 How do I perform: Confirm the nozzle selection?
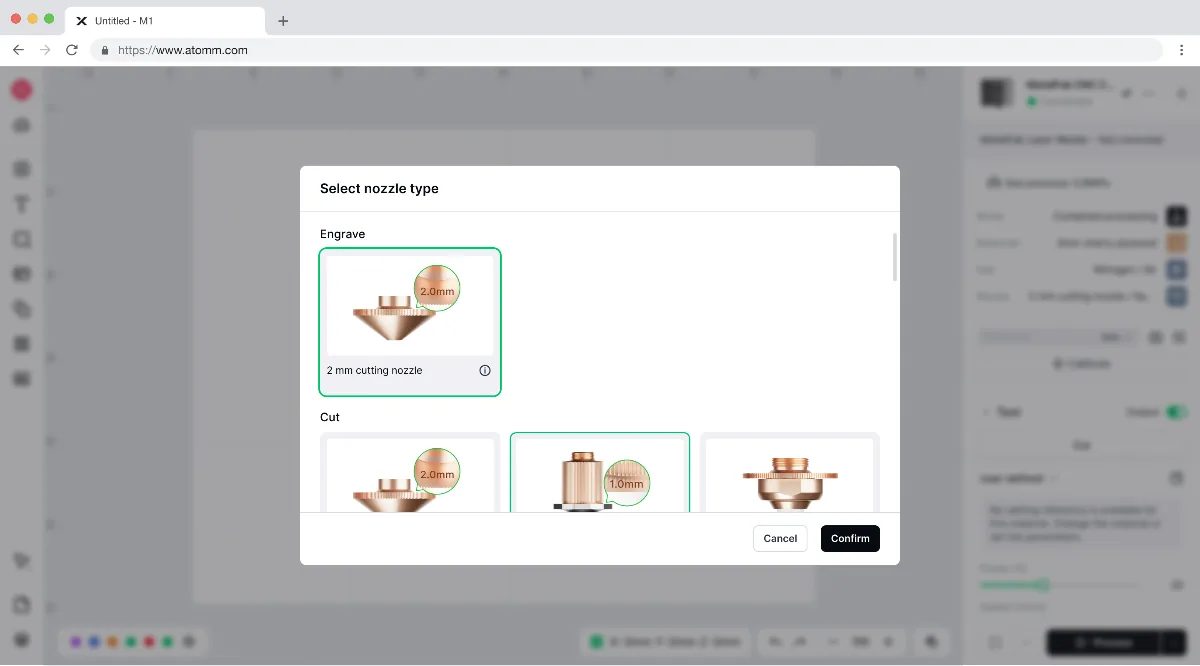tap(850, 538)
